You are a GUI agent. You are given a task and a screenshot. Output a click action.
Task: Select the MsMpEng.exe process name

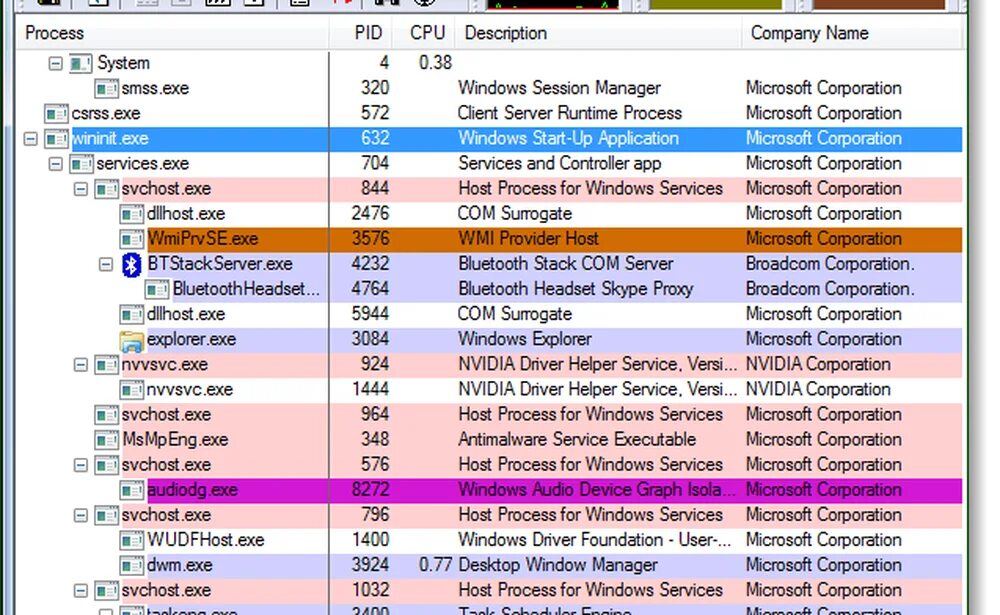coord(175,440)
